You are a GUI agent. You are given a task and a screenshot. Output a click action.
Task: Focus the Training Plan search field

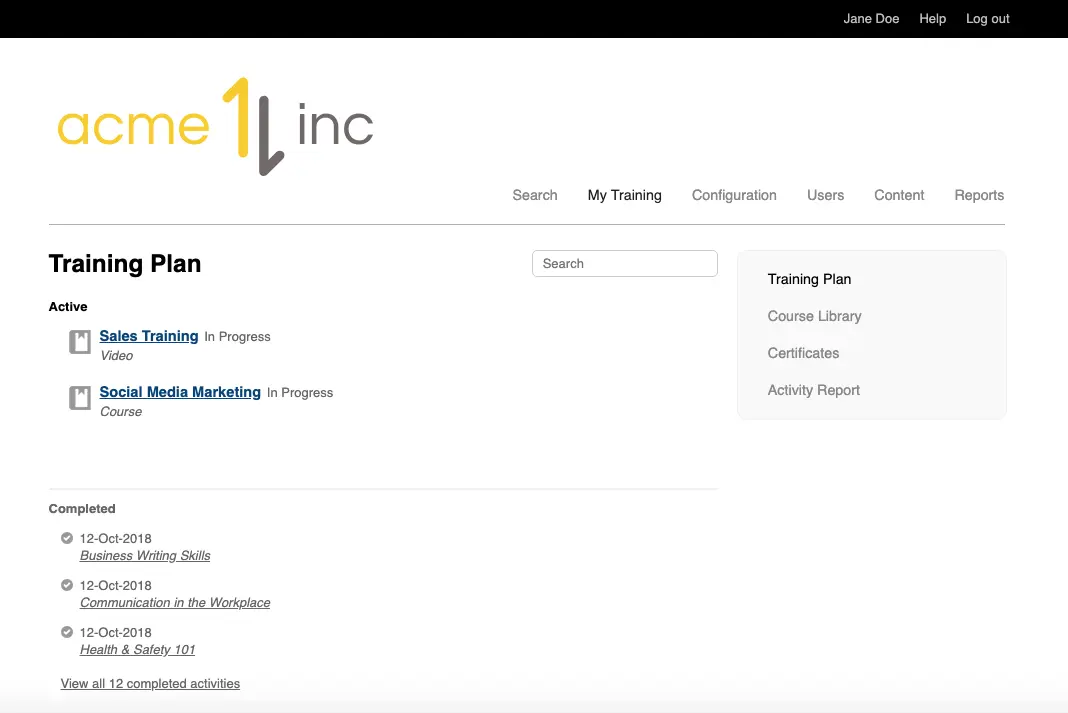[624, 264]
